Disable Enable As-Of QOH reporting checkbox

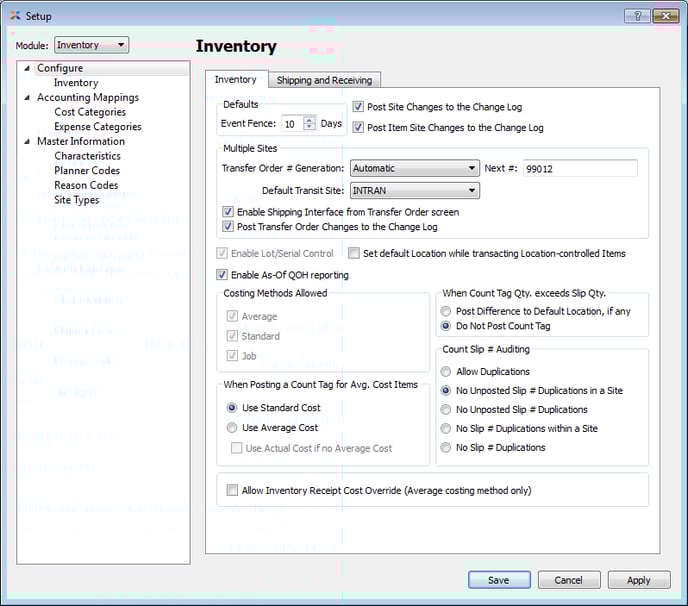tap(222, 275)
